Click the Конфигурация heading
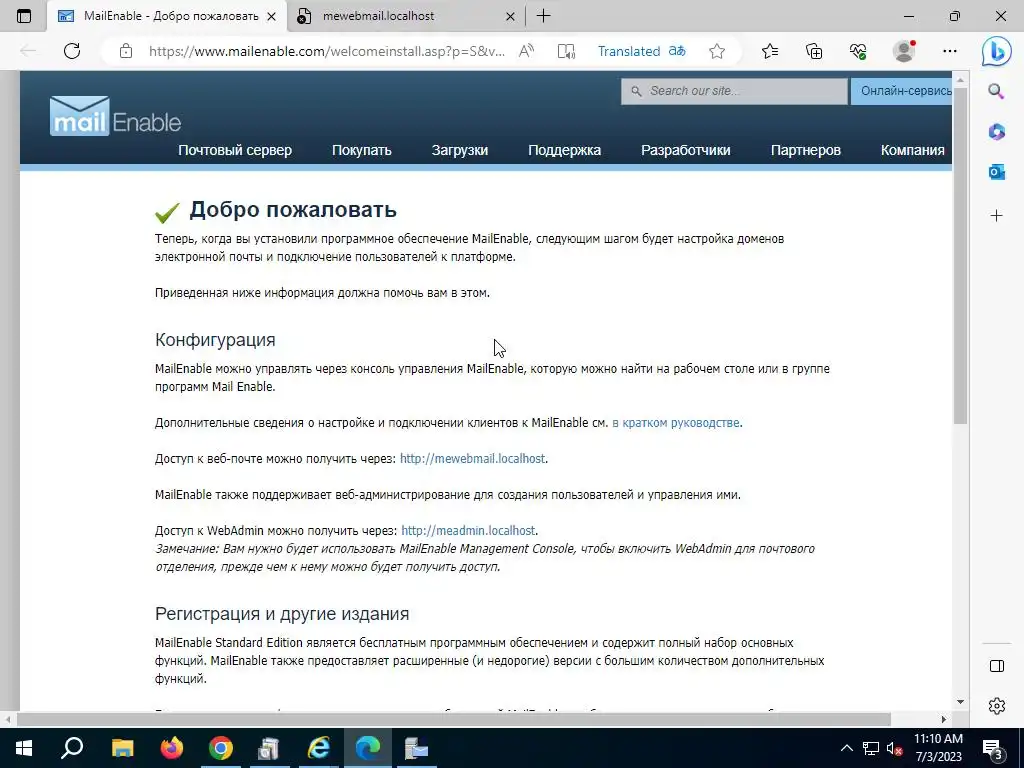The image size is (1024, 768). (215, 340)
